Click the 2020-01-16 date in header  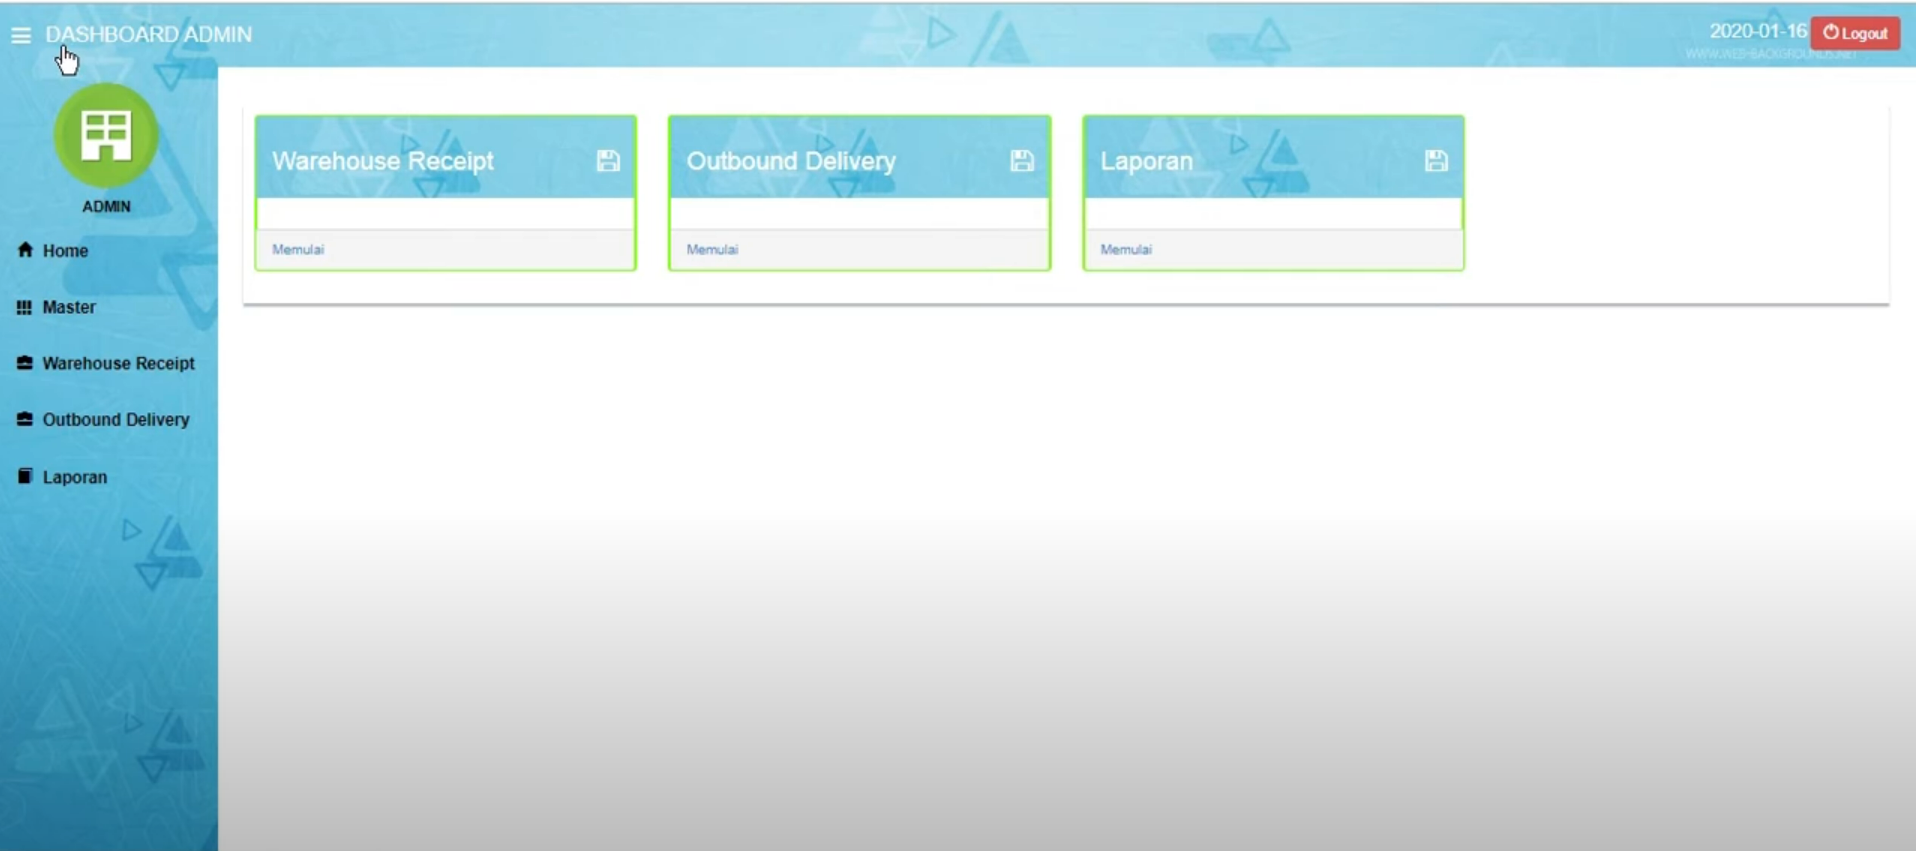pyautogui.click(x=1757, y=31)
